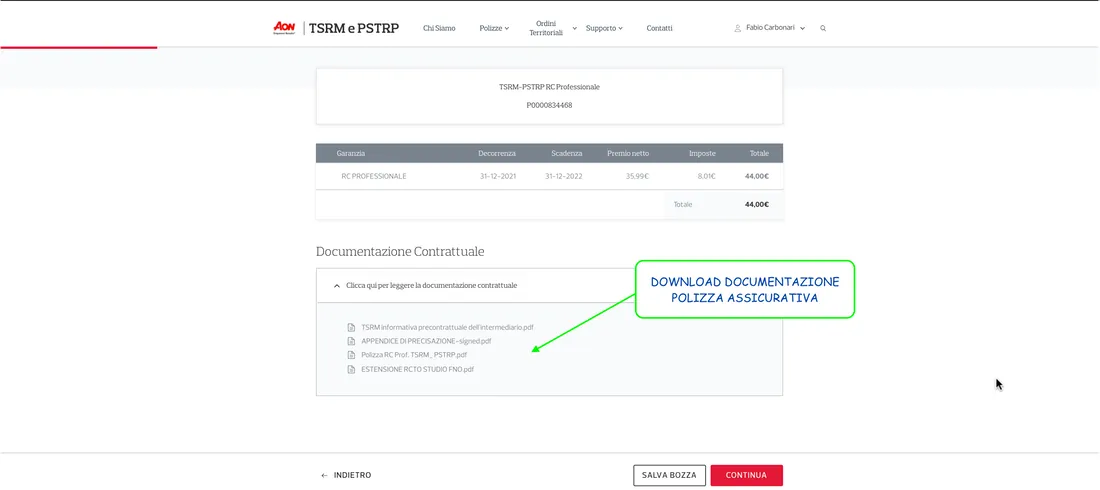Click the Aon logo in header

pos(283,27)
